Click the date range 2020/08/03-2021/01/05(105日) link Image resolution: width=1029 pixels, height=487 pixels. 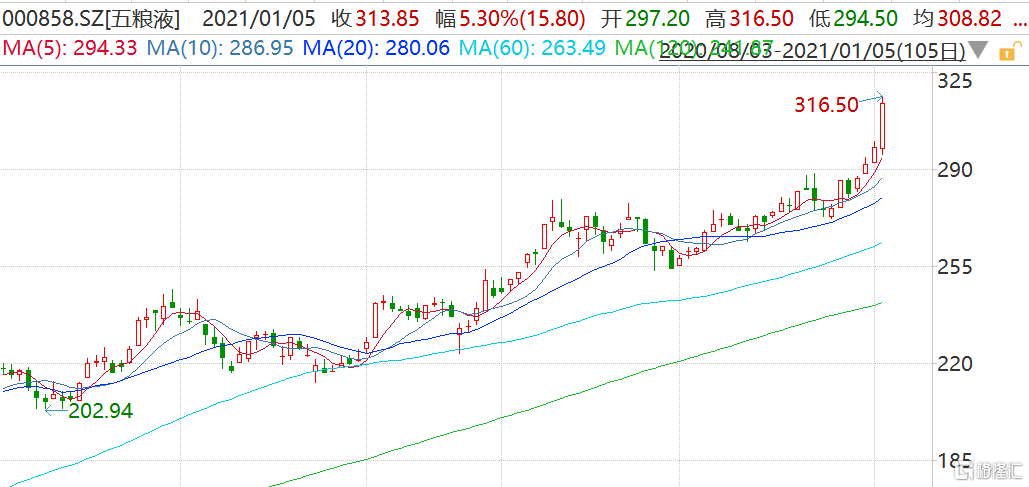pos(812,51)
